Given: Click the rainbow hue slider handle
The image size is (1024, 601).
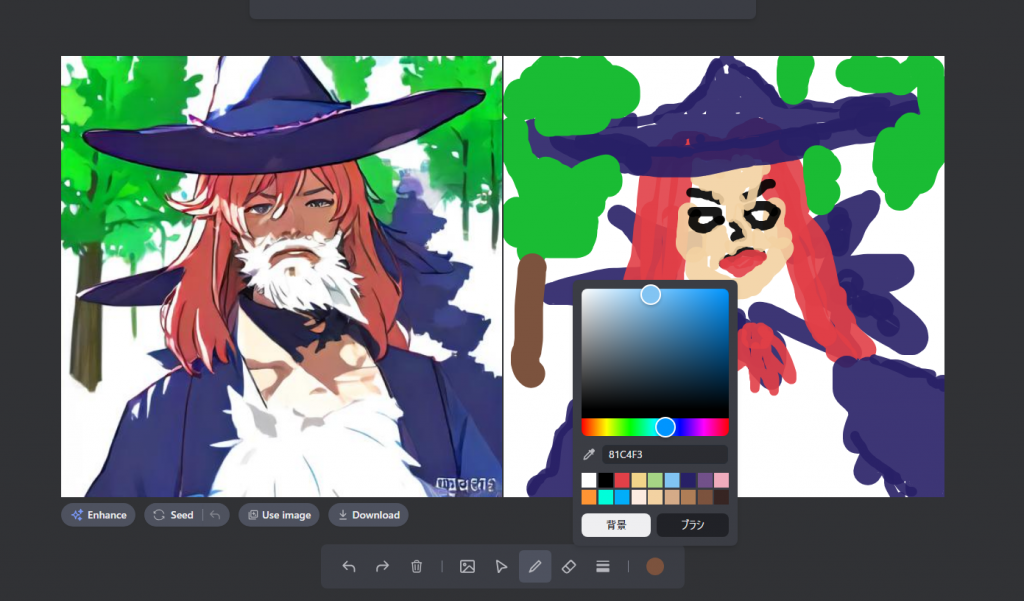Looking at the screenshot, I should click(x=665, y=427).
